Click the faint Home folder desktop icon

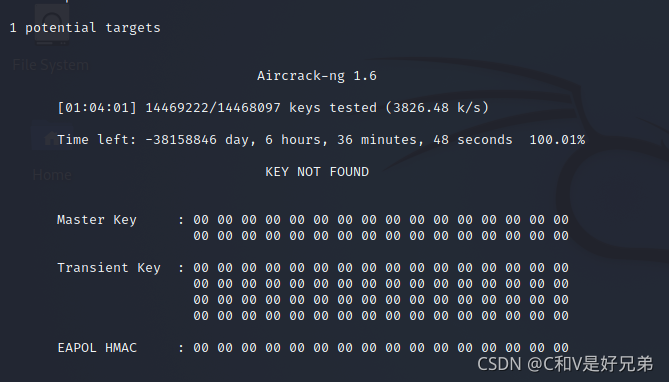pos(51,137)
